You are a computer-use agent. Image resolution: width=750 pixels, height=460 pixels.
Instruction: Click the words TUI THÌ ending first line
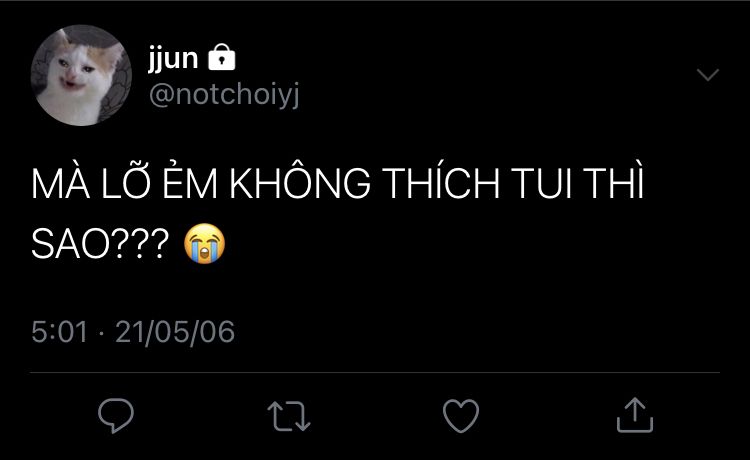[x=577, y=182]
